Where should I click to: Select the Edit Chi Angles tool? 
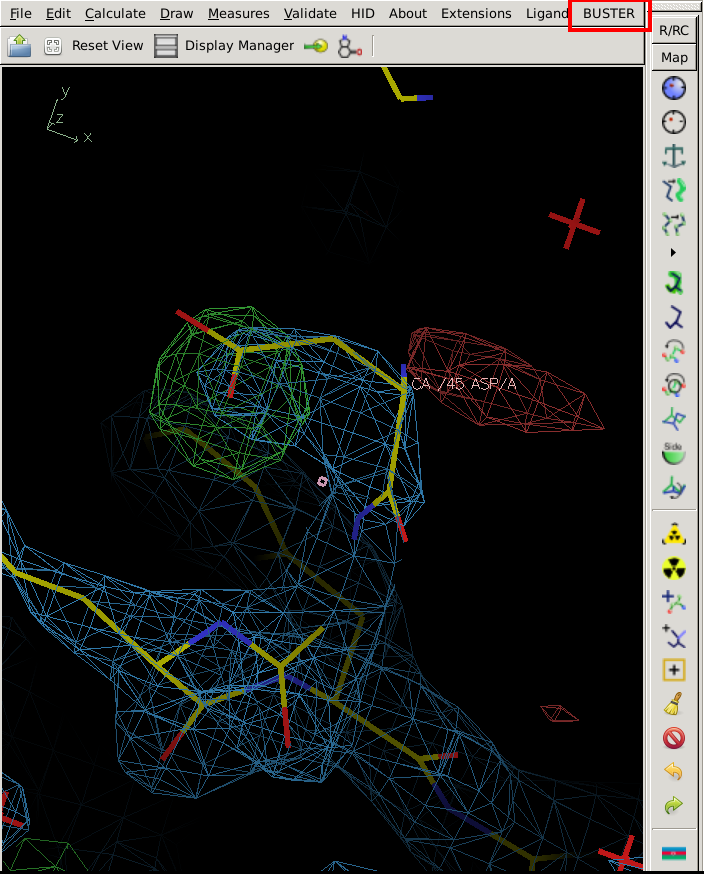point(674,351)
